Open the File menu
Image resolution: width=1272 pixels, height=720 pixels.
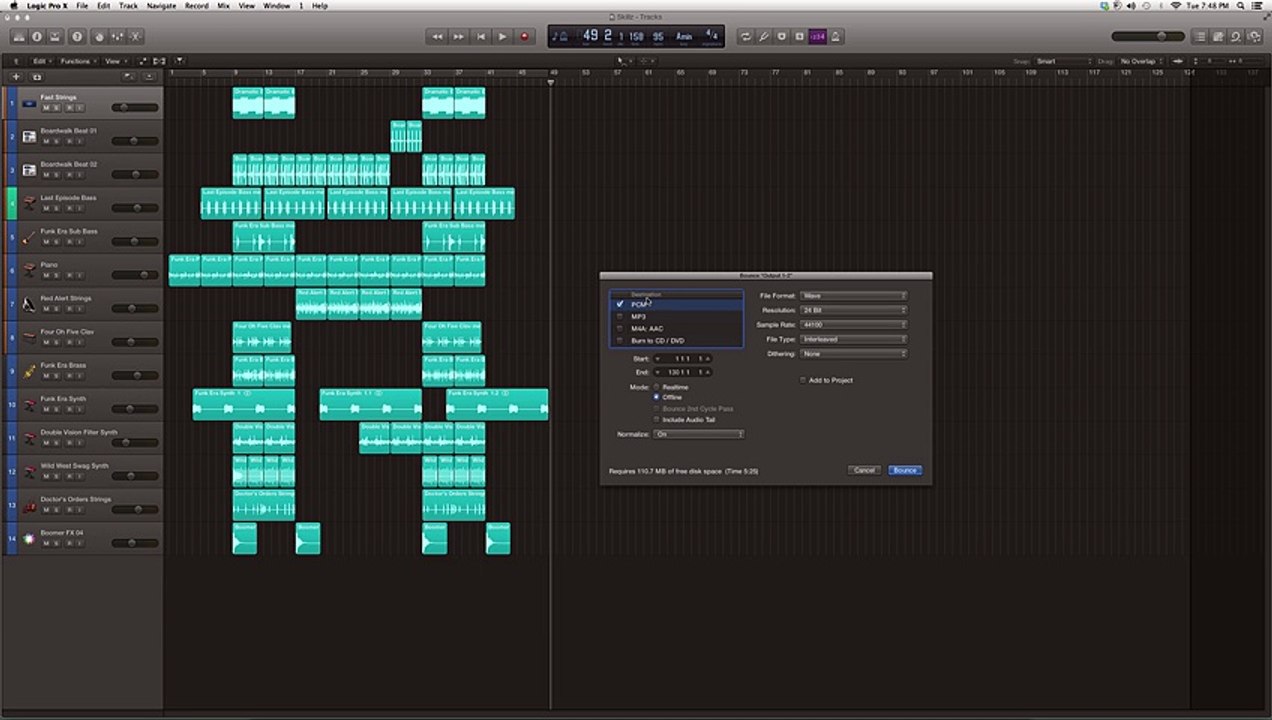point(82,6)
